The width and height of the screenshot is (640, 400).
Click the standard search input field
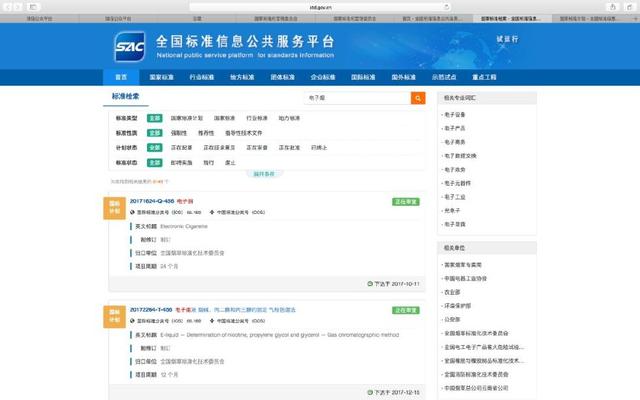355,98
